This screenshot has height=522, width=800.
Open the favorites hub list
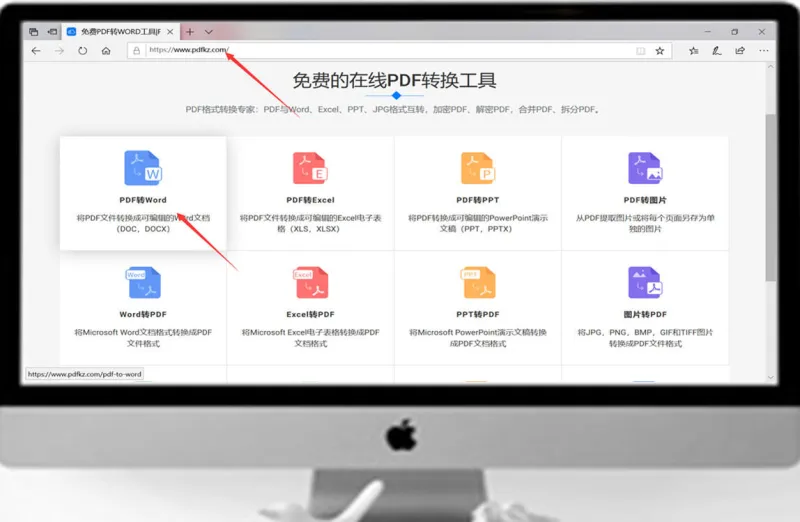[693, 51]
